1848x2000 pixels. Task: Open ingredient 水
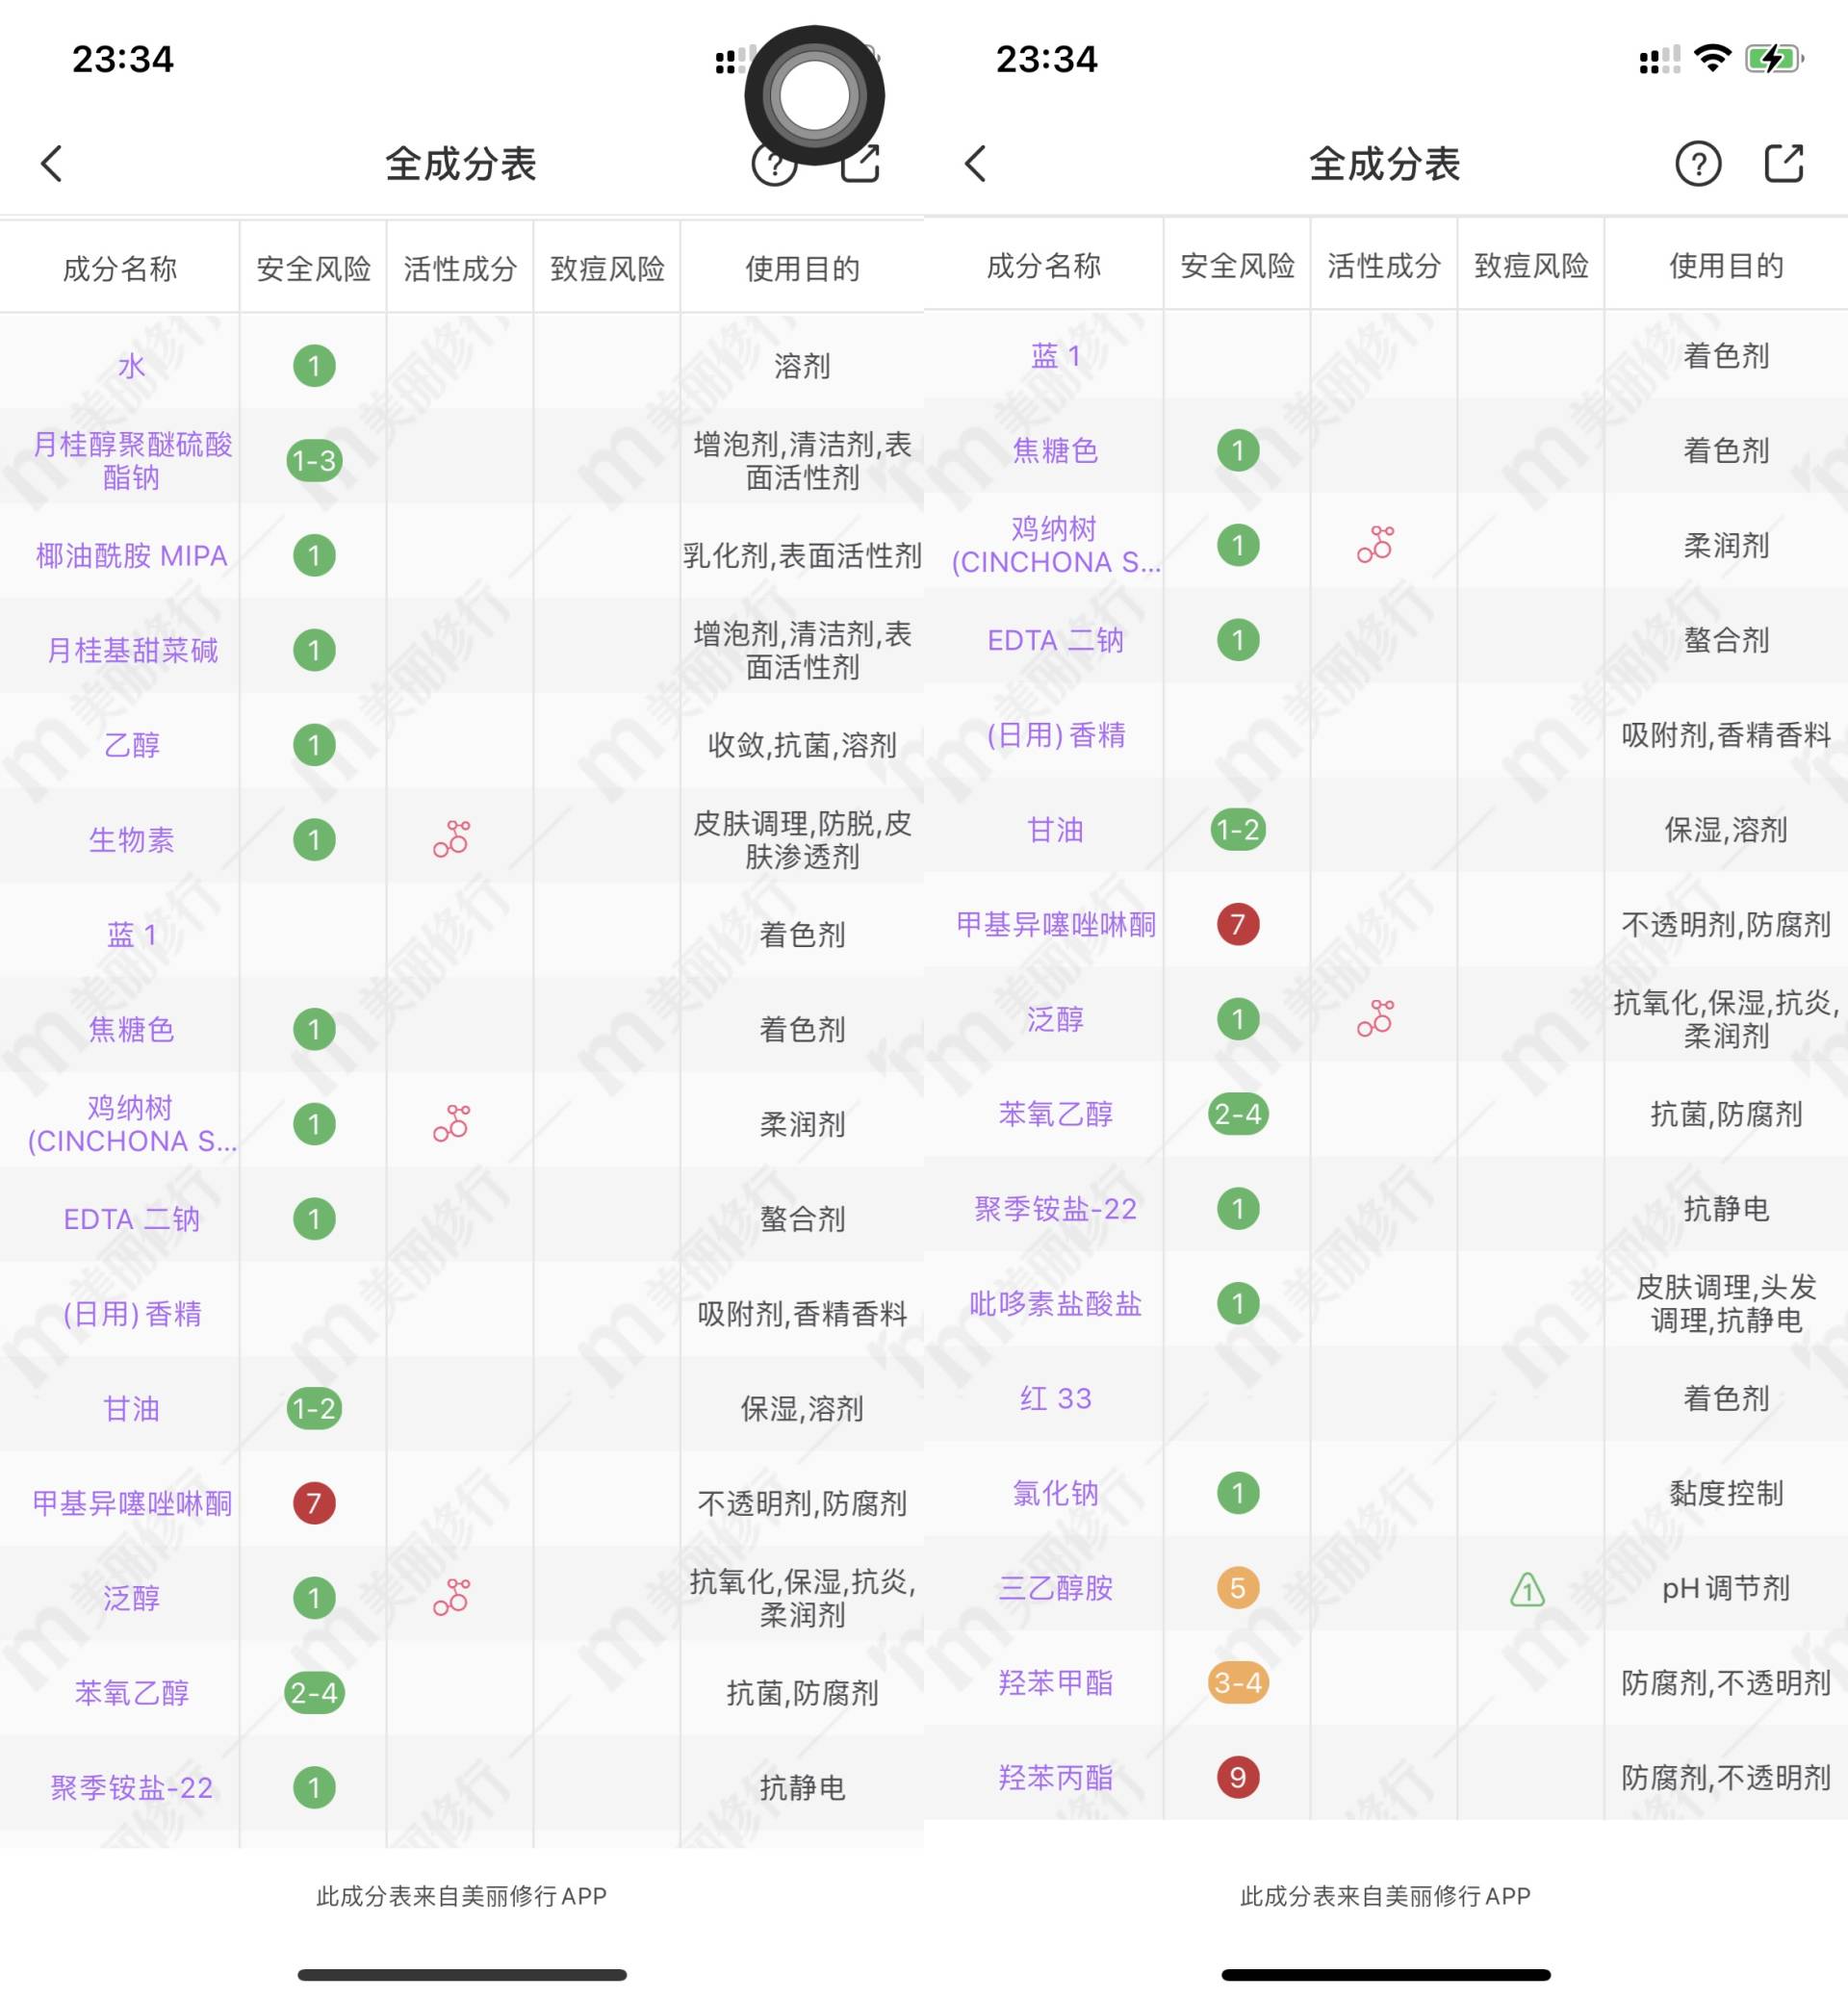click(x=132, y=366)
